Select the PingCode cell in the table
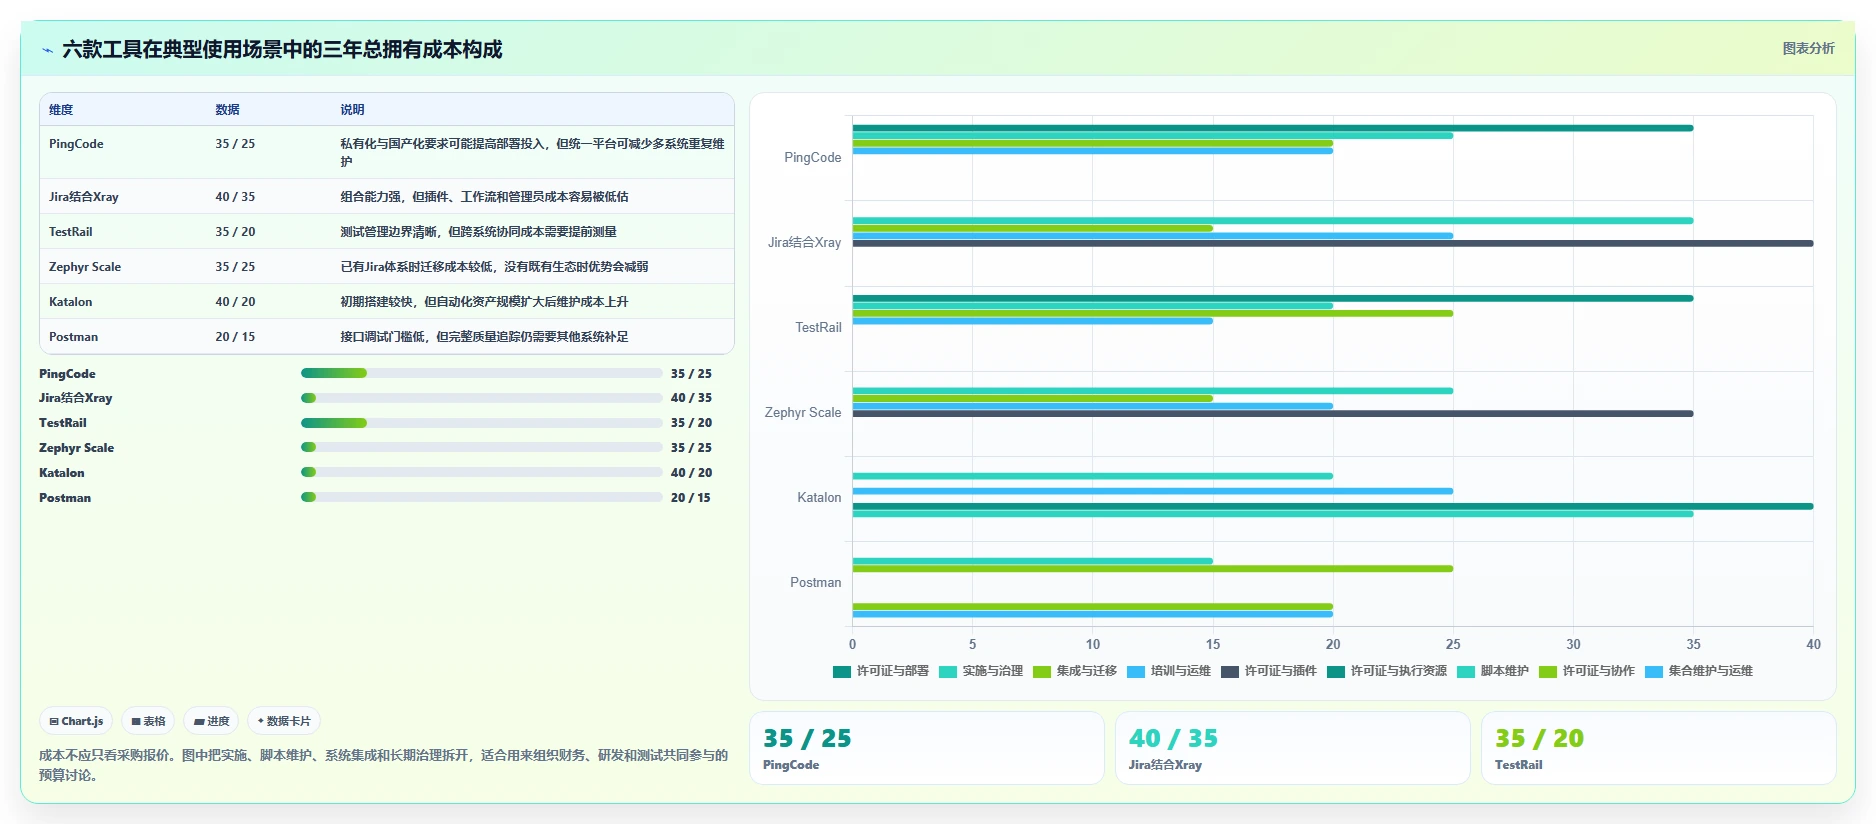Screen dimensions: 1876x824 (76, 144)
